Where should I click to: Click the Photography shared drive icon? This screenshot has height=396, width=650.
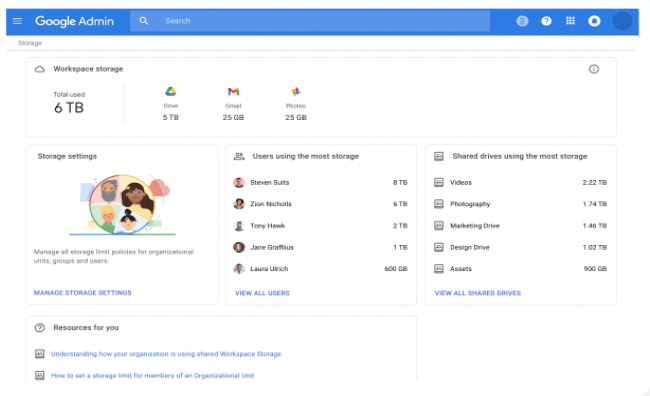pos(439,204)
